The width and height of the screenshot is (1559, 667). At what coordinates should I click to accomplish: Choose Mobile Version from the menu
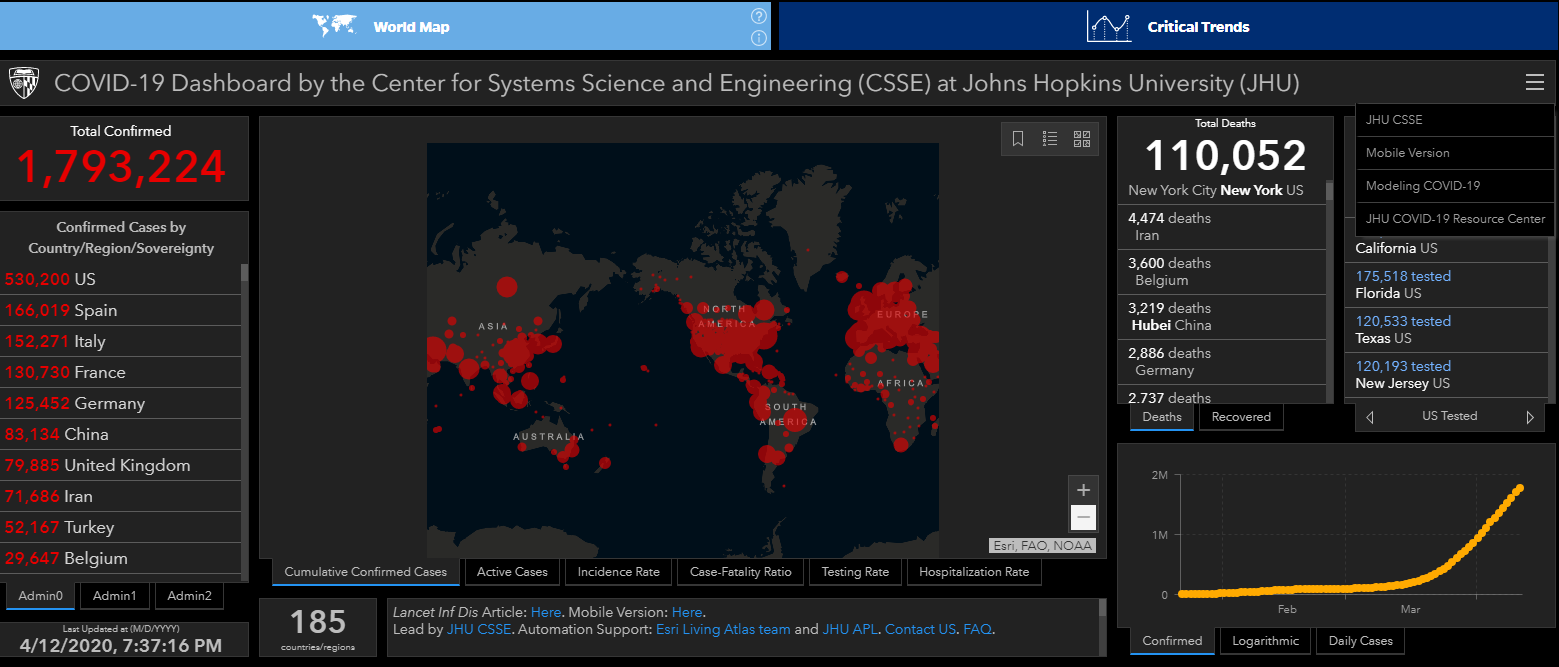click(x=1455, y=153)
